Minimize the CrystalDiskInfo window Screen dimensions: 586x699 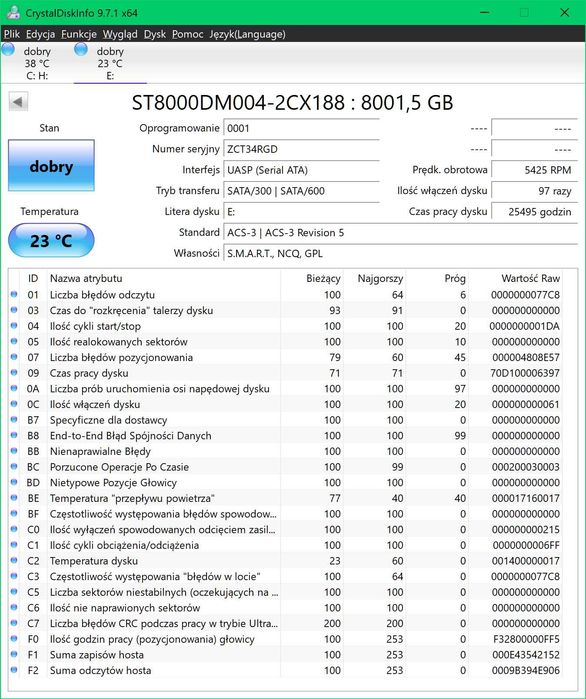484,12
